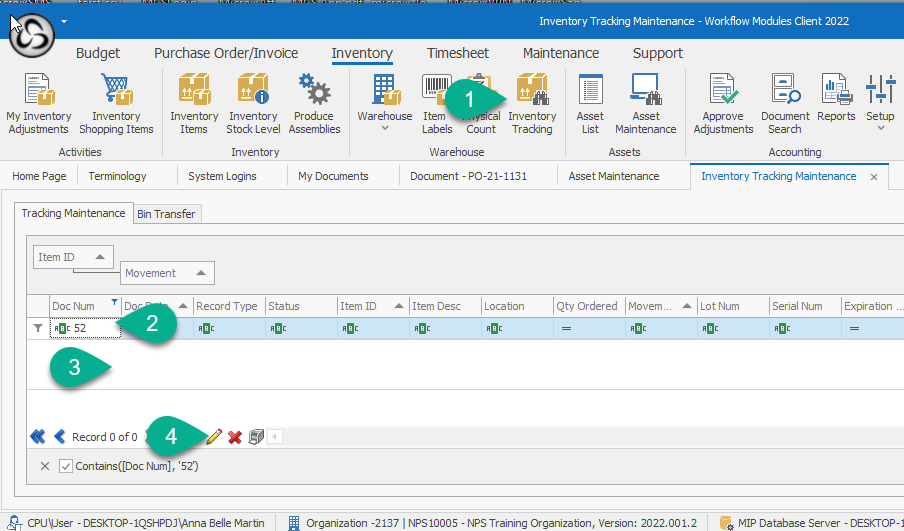Switch to the Maintenance ribbon tab
The image size is (904, 531).
pos(561,53)
